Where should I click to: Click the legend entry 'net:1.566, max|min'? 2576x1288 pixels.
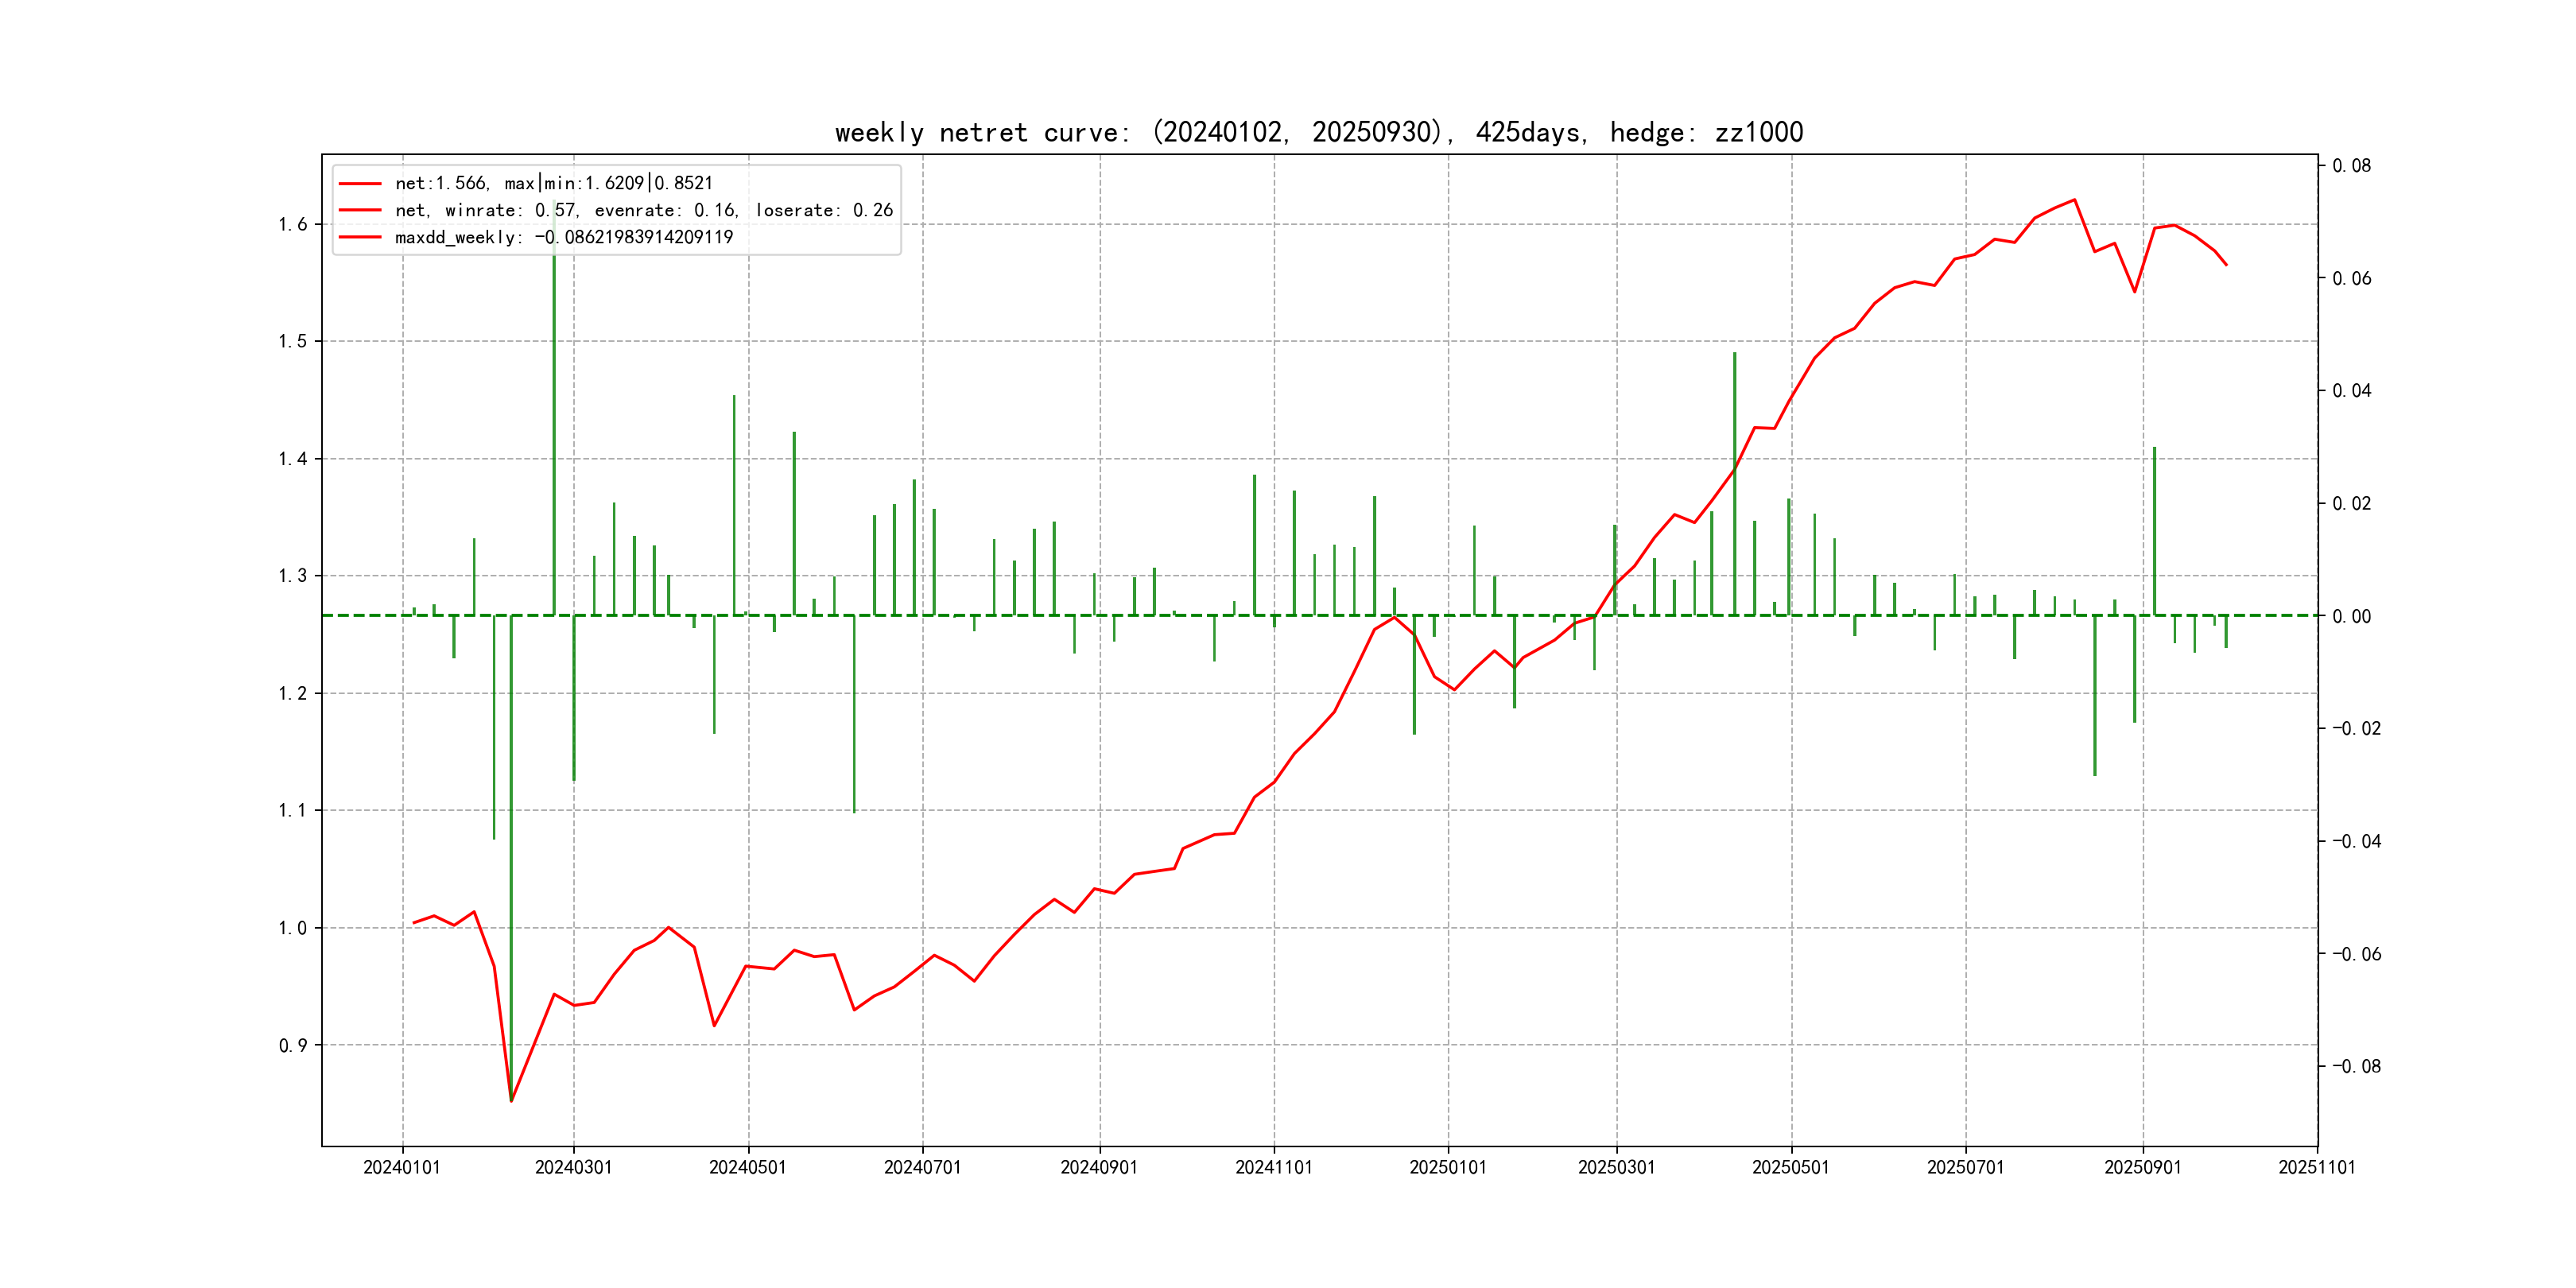pos(553,183)
